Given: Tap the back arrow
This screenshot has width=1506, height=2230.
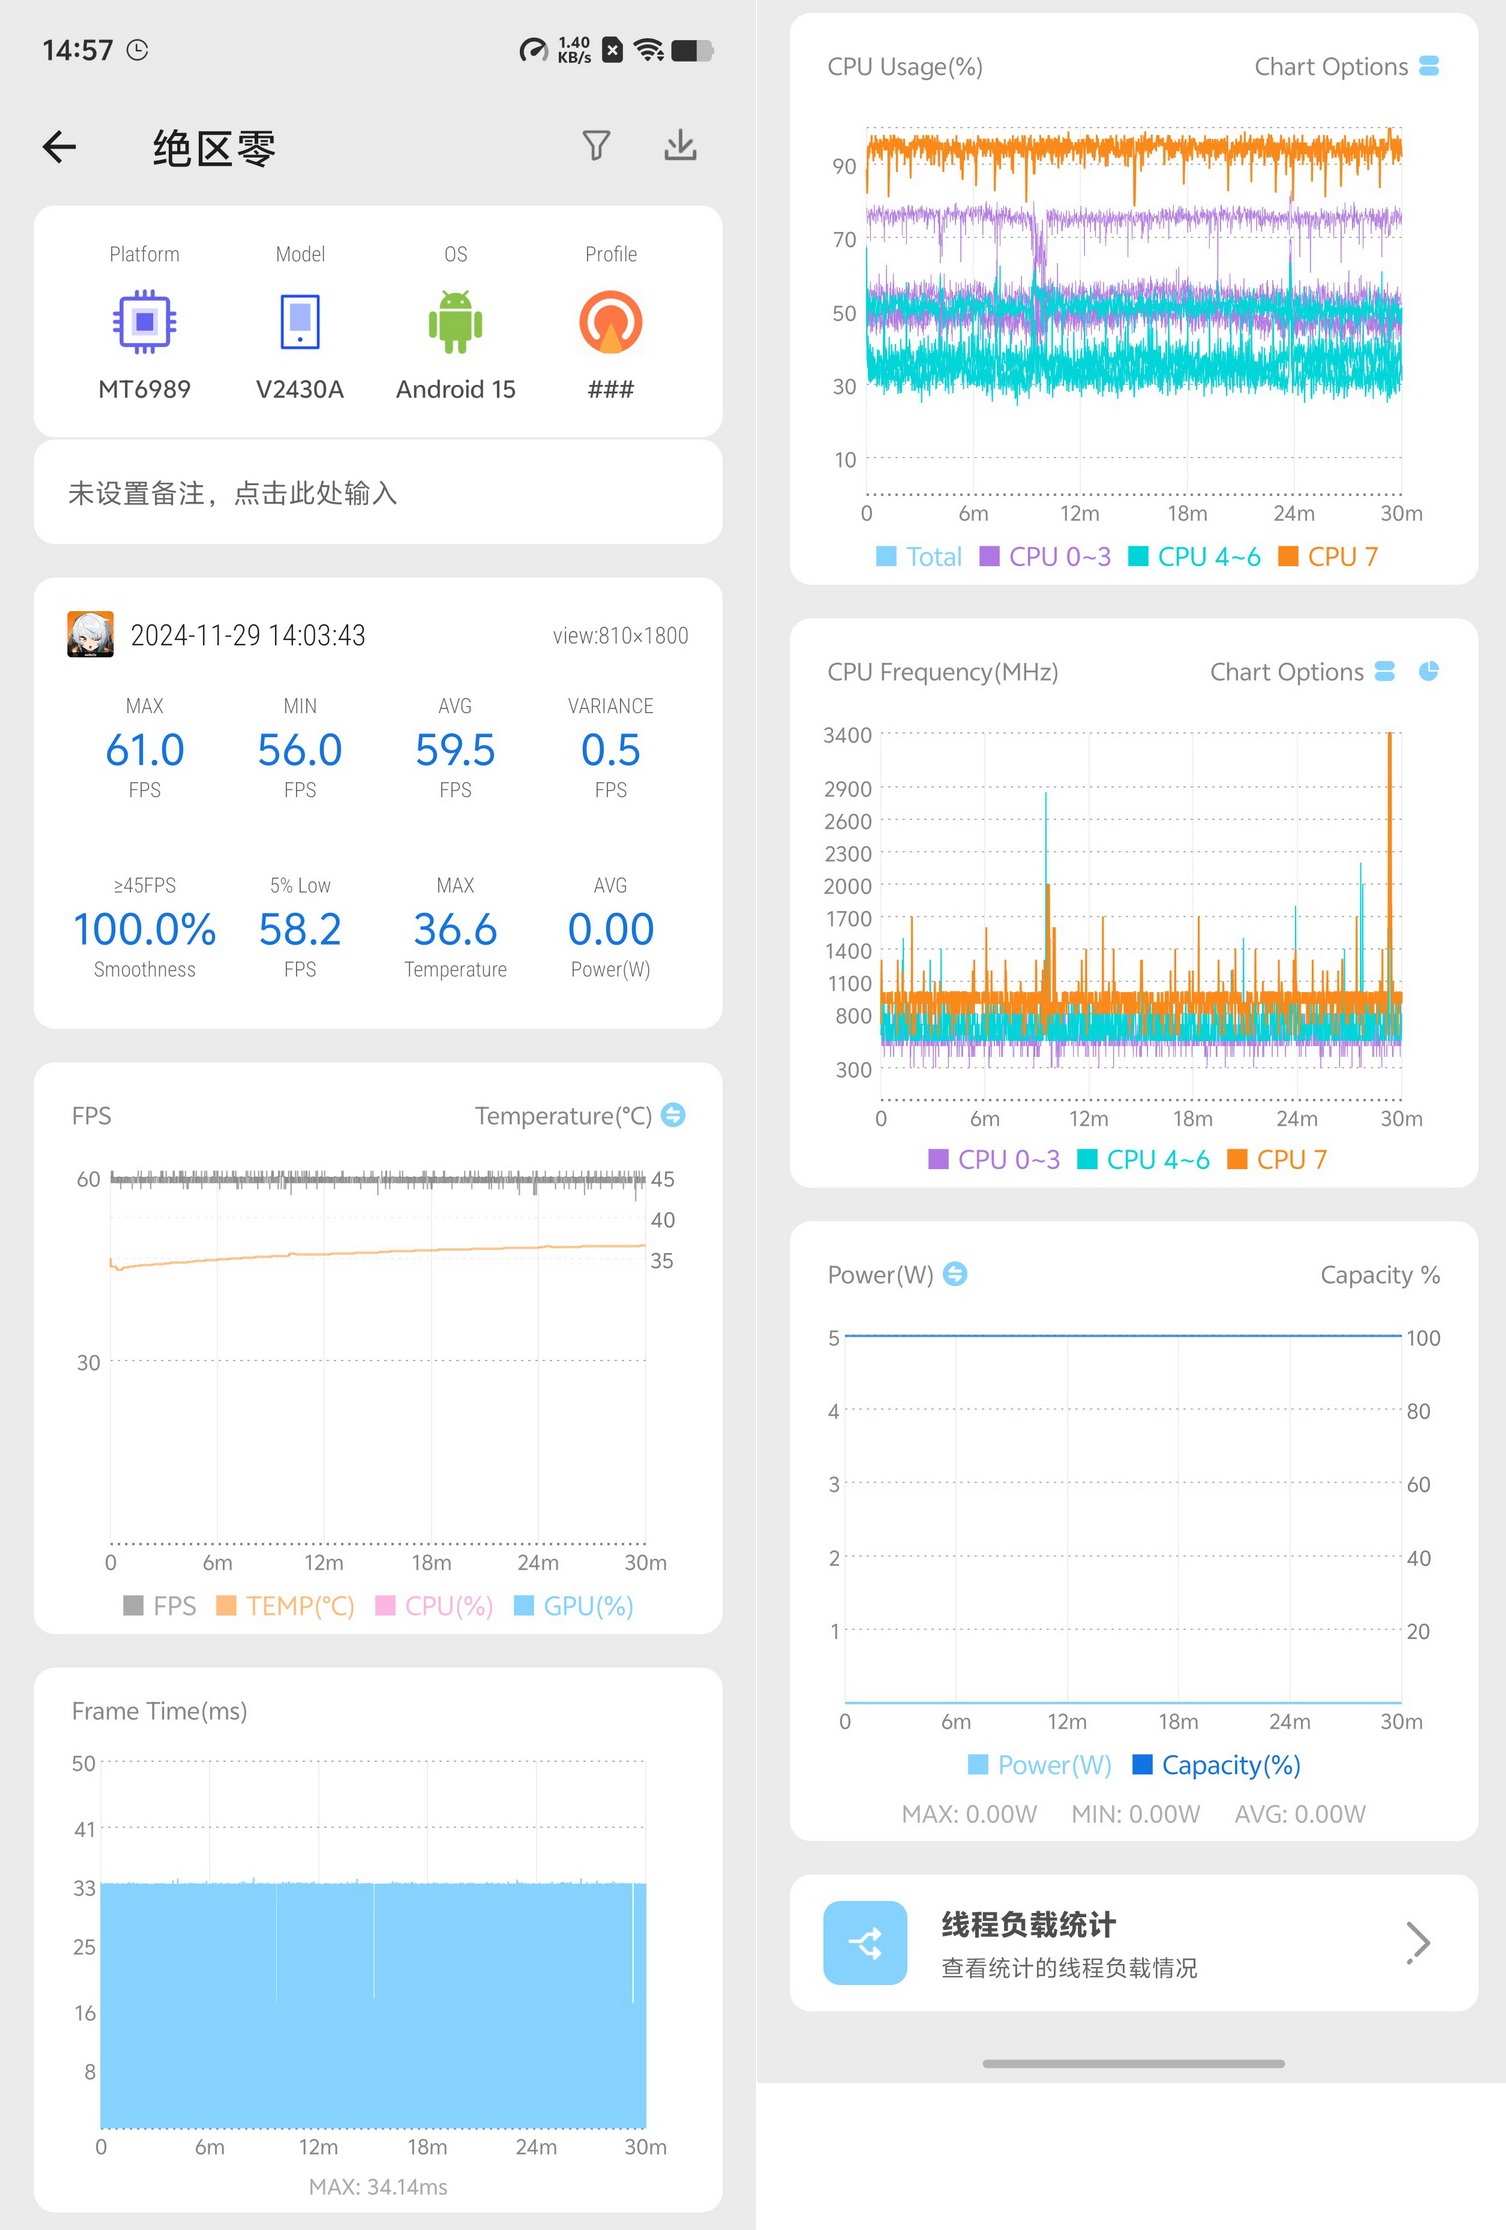Looking at the screenshot, I should point(60,147).
